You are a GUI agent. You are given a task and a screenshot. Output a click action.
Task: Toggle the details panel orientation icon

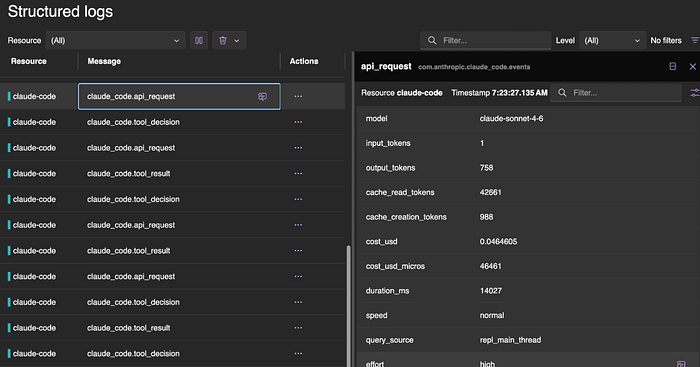click(672, 67)
